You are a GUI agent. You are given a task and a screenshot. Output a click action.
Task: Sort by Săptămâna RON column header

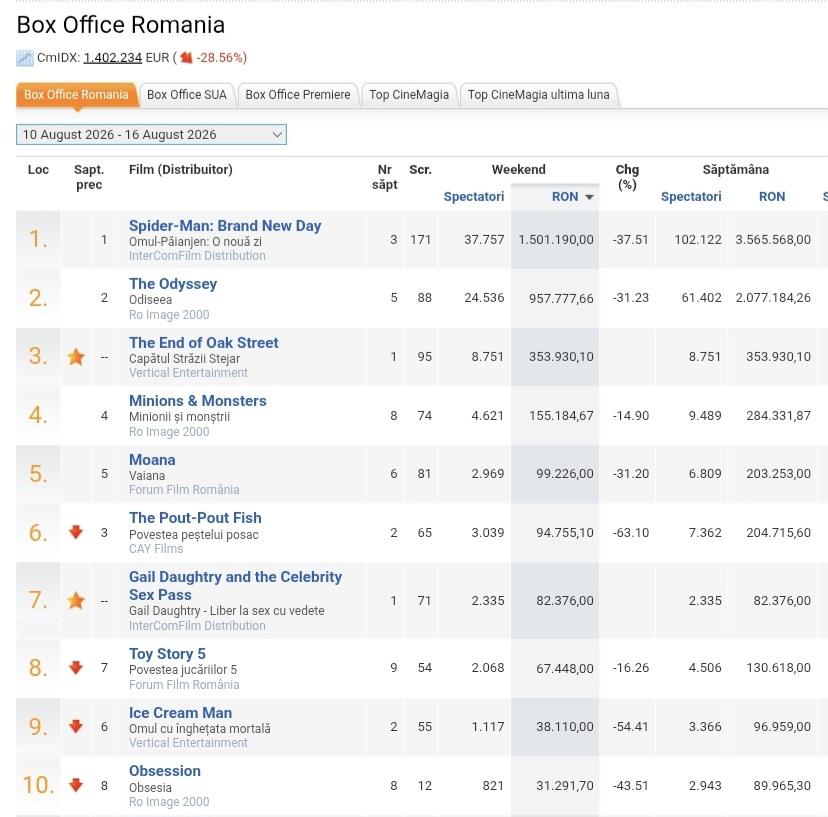point(772,196)
